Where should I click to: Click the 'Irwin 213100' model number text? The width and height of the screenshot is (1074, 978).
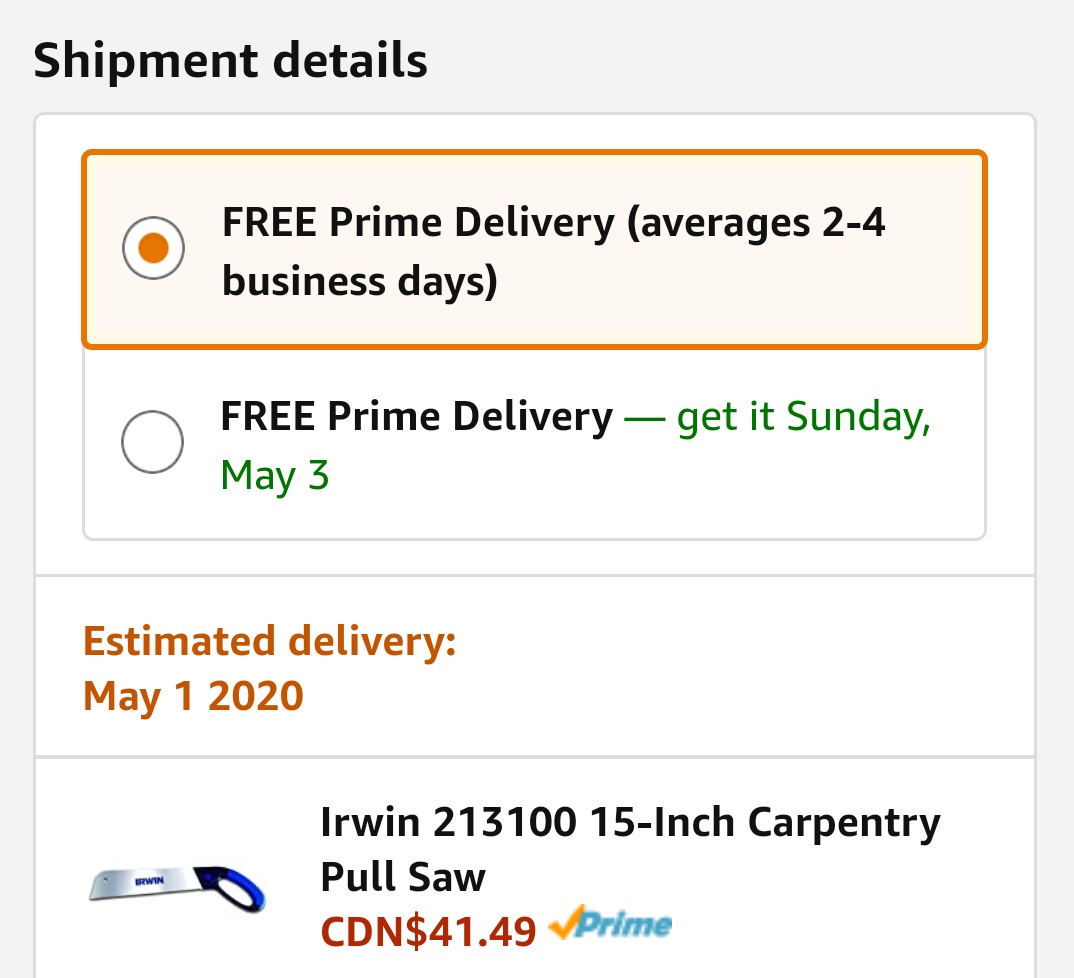(448, 822)
